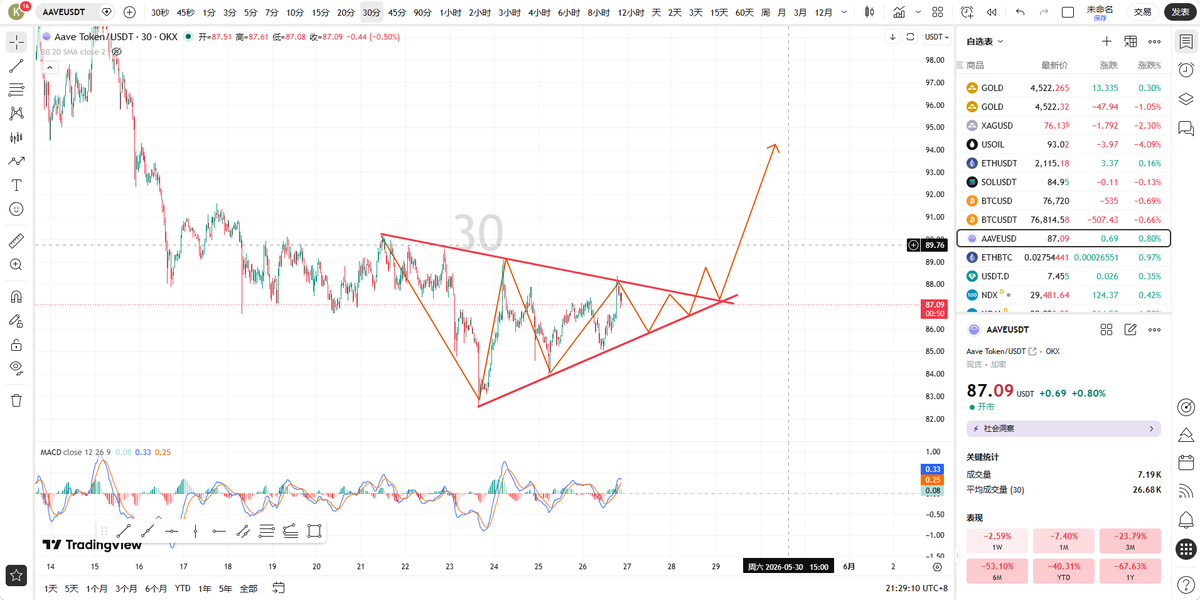The image size is (1200, 600).
Task: Switch to the 15分 interval
Action: tap(320, 12)
